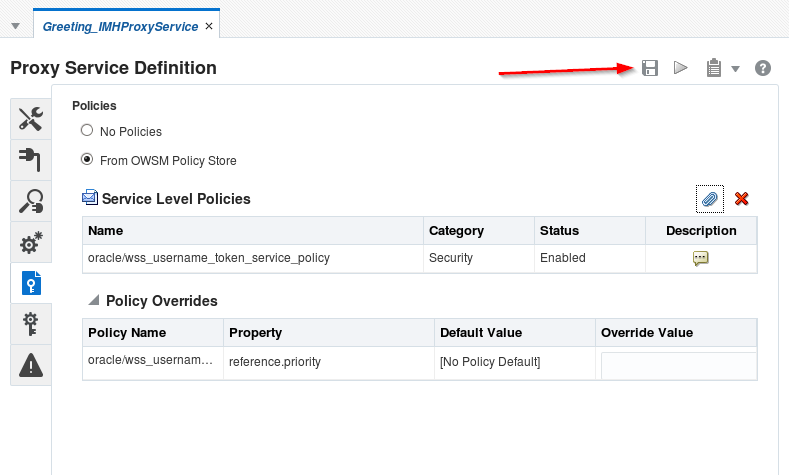Open the wrench and screwdriver General tab
The width and height of the screenshot is (789, 475).
click(x=31, y=119)
